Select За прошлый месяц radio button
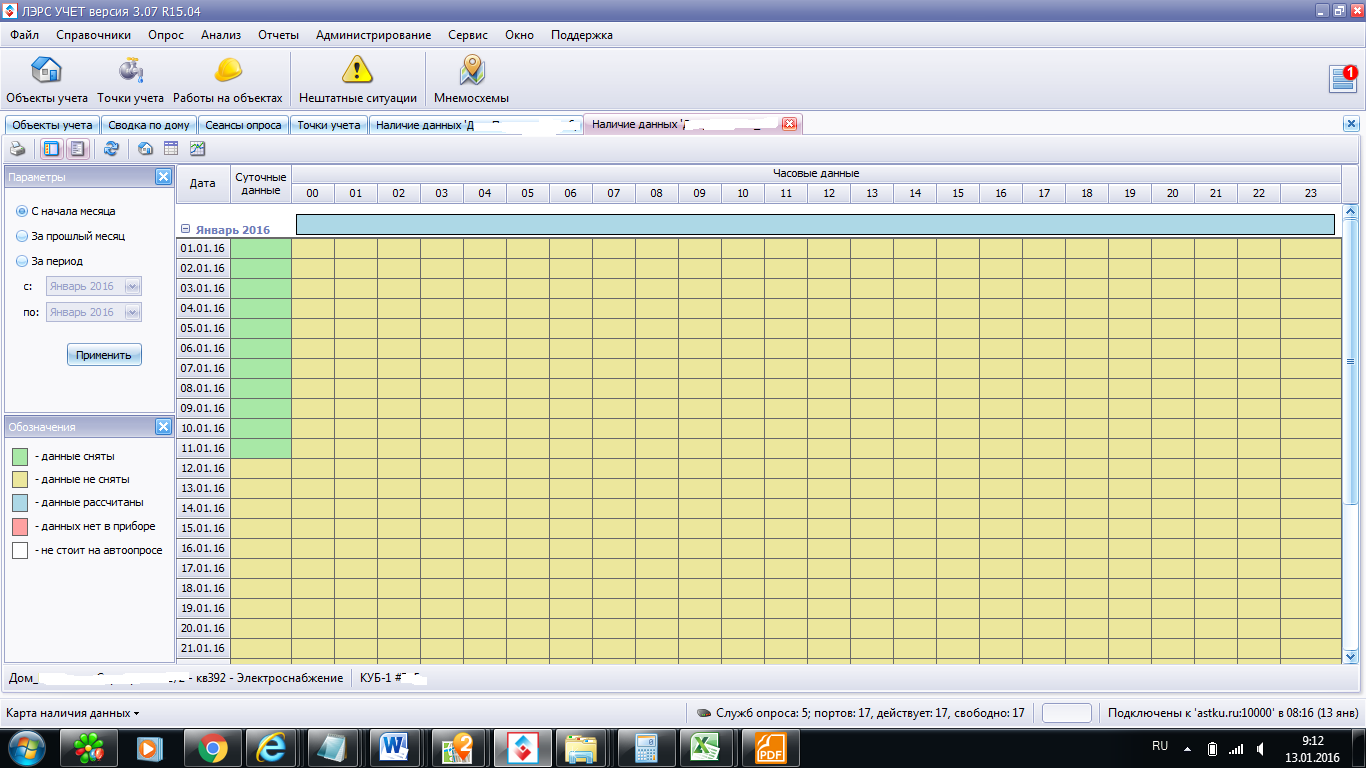The width and height of the screenshot is (1366, 768). pyautogui.click(x=22, y=237)
